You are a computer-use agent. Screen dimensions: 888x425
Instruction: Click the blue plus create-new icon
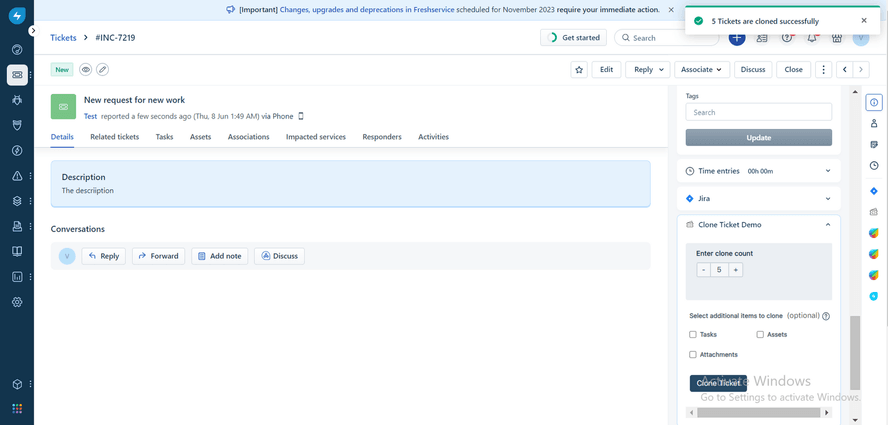[x=737, y=38]
